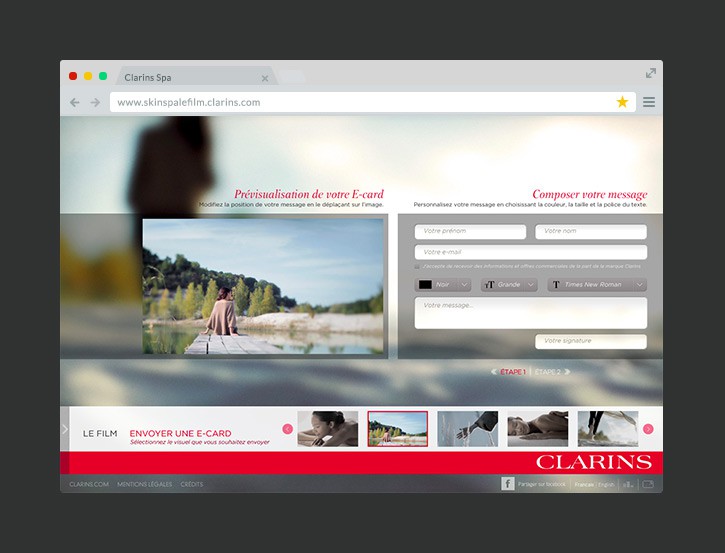Click the yellow bookmark star
725x553 pixels.
click(x=622, y=102)
